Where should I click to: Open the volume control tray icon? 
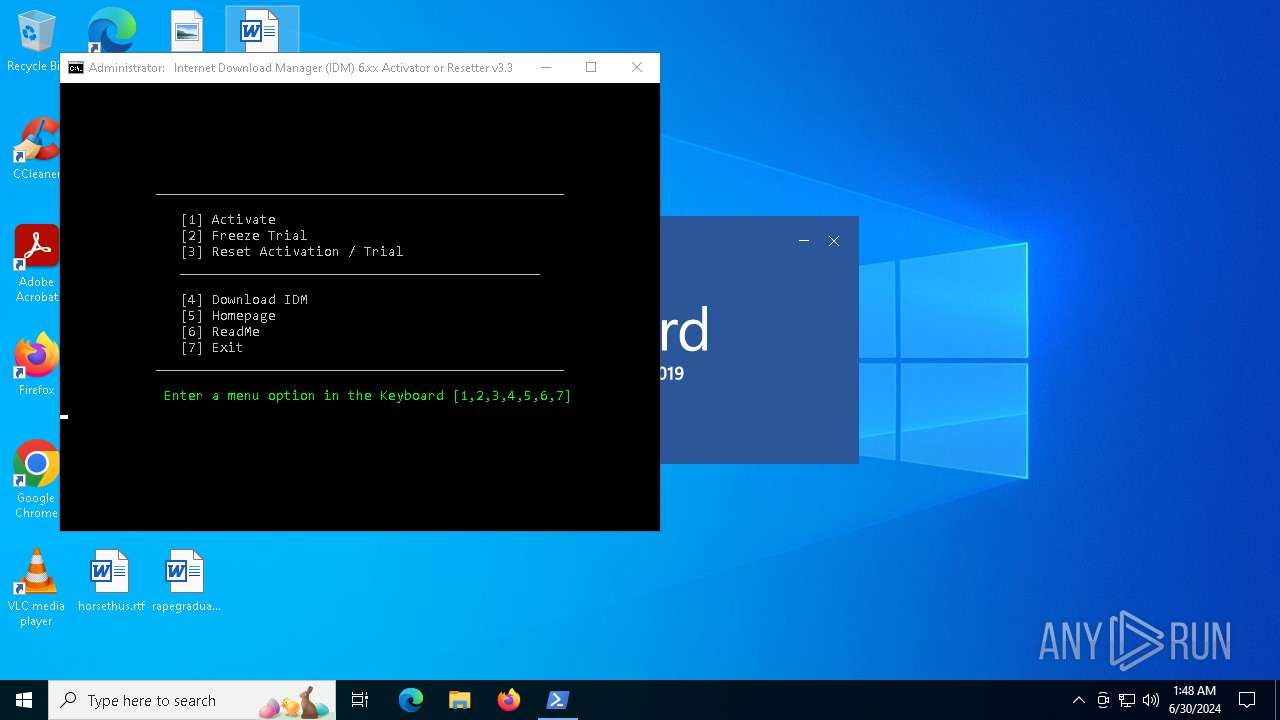pyautogui.click(x=1151, y=700)
